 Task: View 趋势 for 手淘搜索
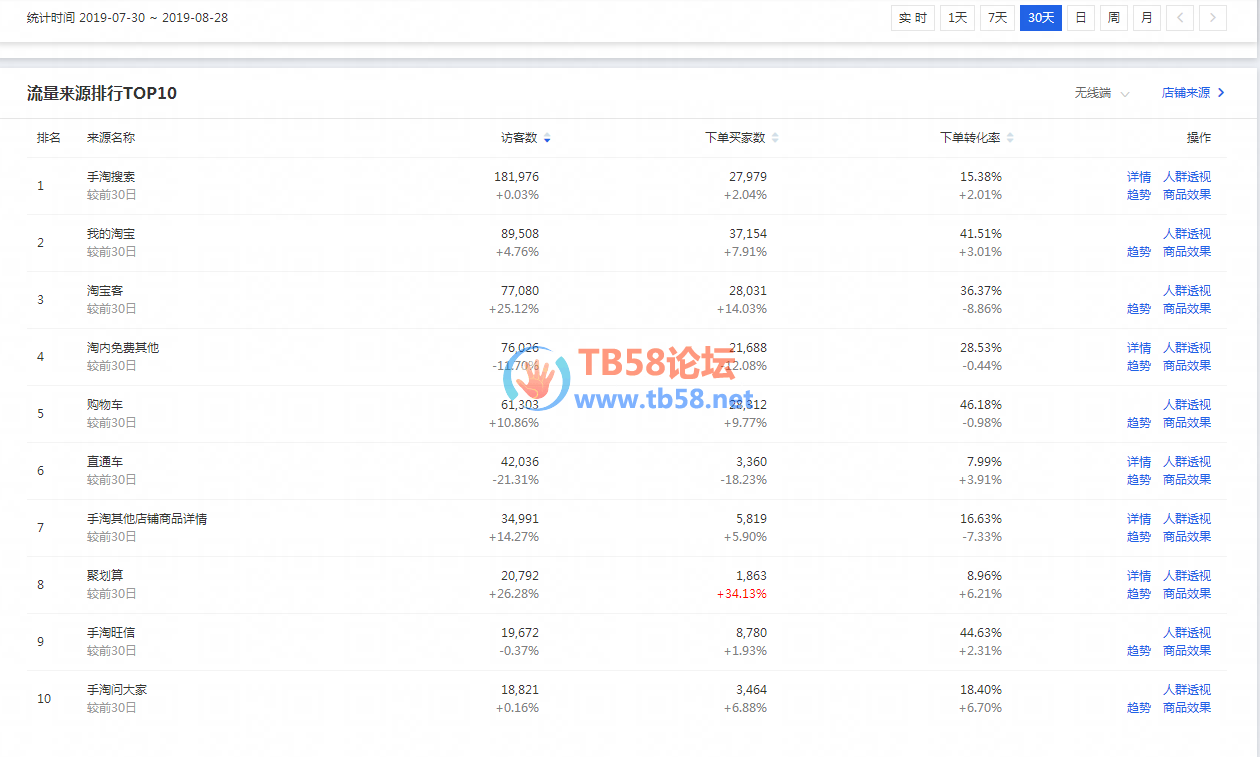(1139, 195)
